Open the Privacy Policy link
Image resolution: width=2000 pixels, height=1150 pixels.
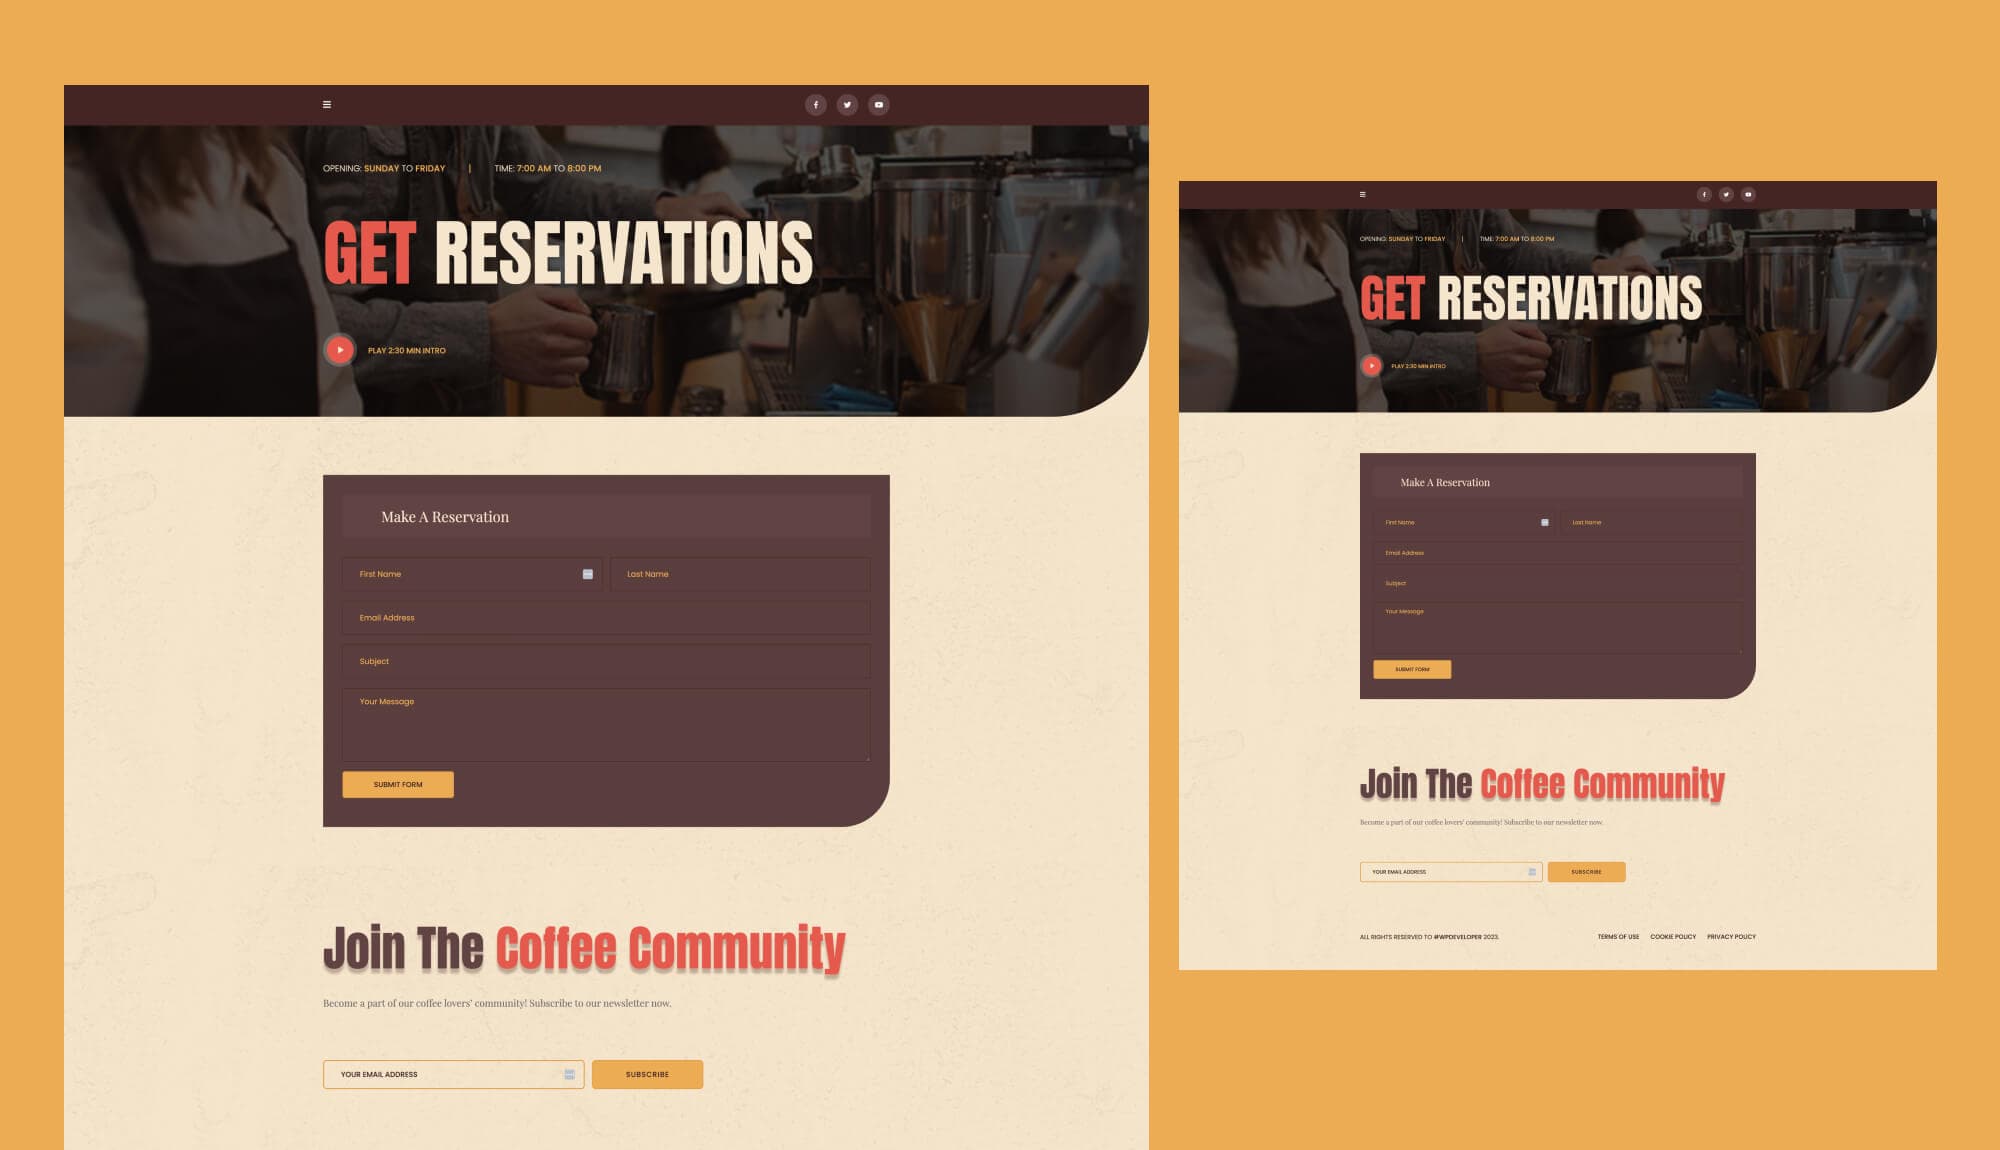pyautogui.click(x=1730, y=937)
